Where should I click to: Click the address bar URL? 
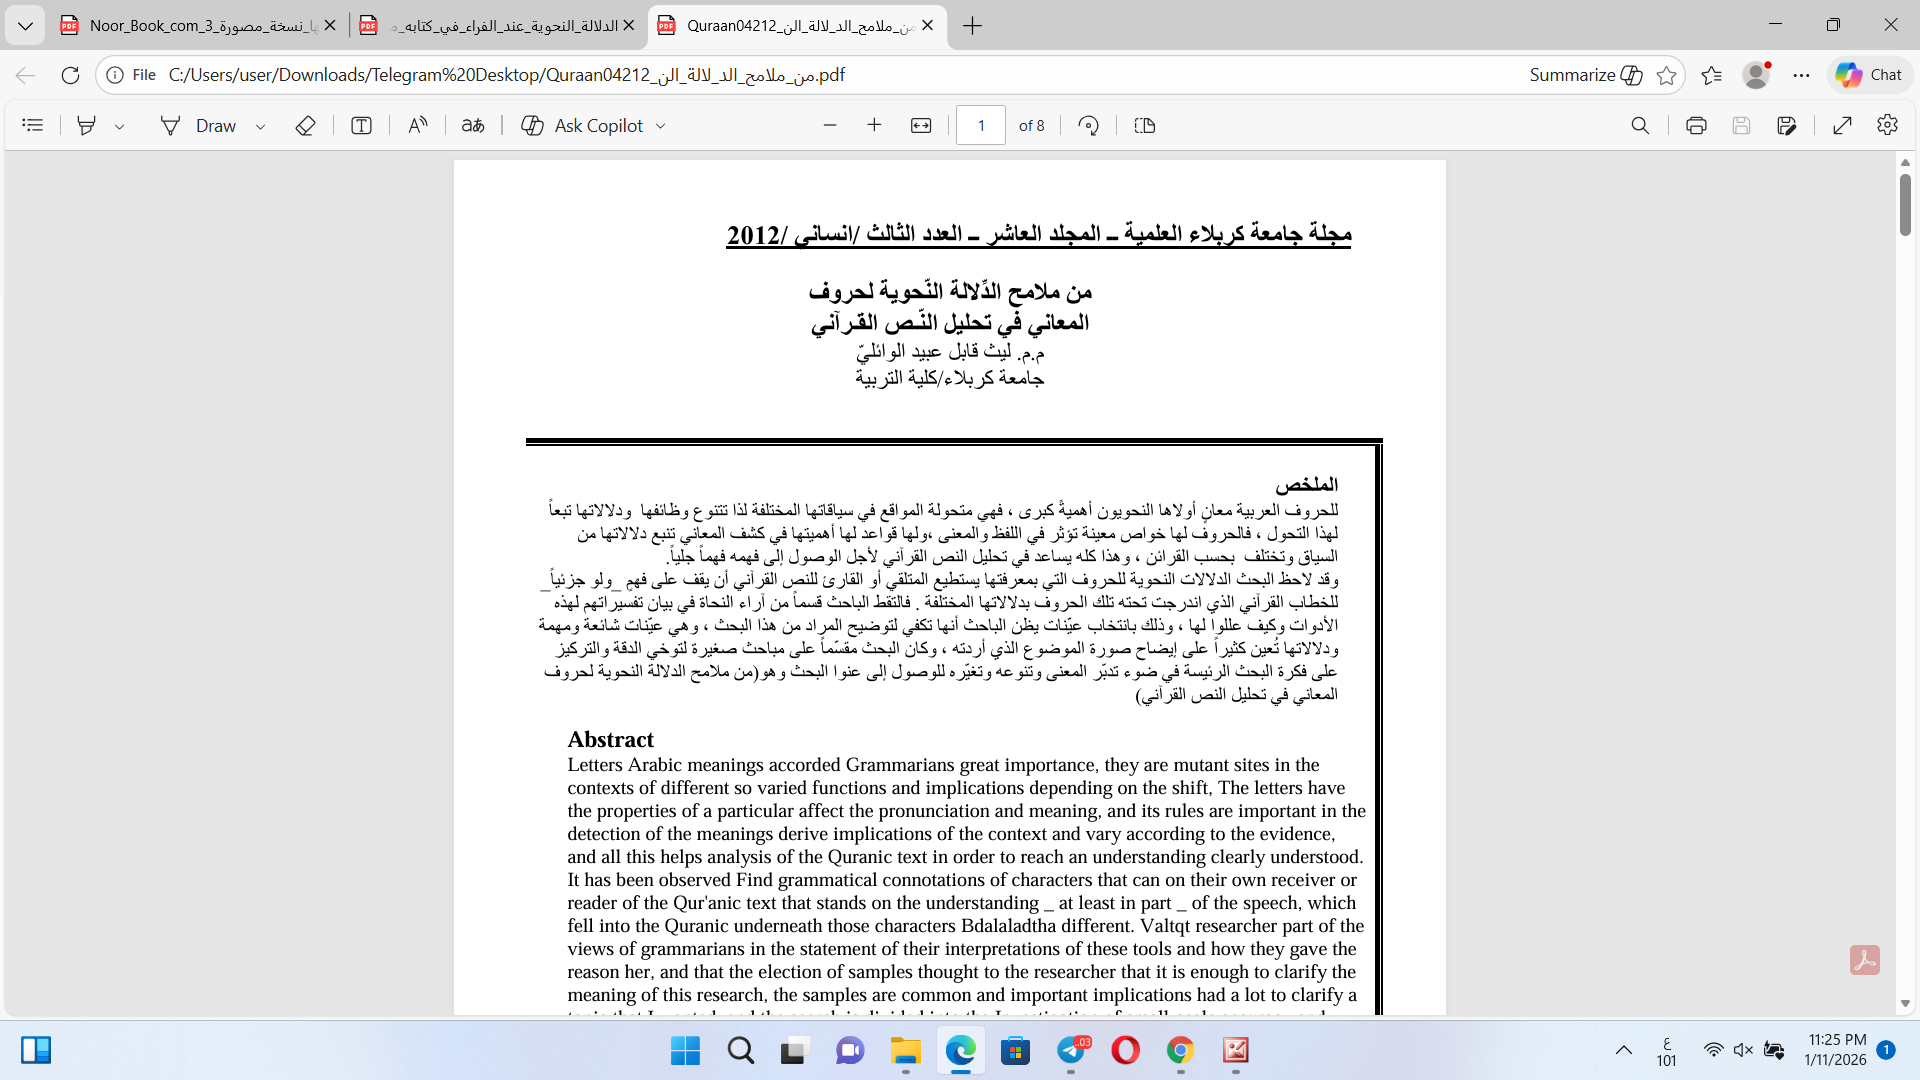(507, 75)
